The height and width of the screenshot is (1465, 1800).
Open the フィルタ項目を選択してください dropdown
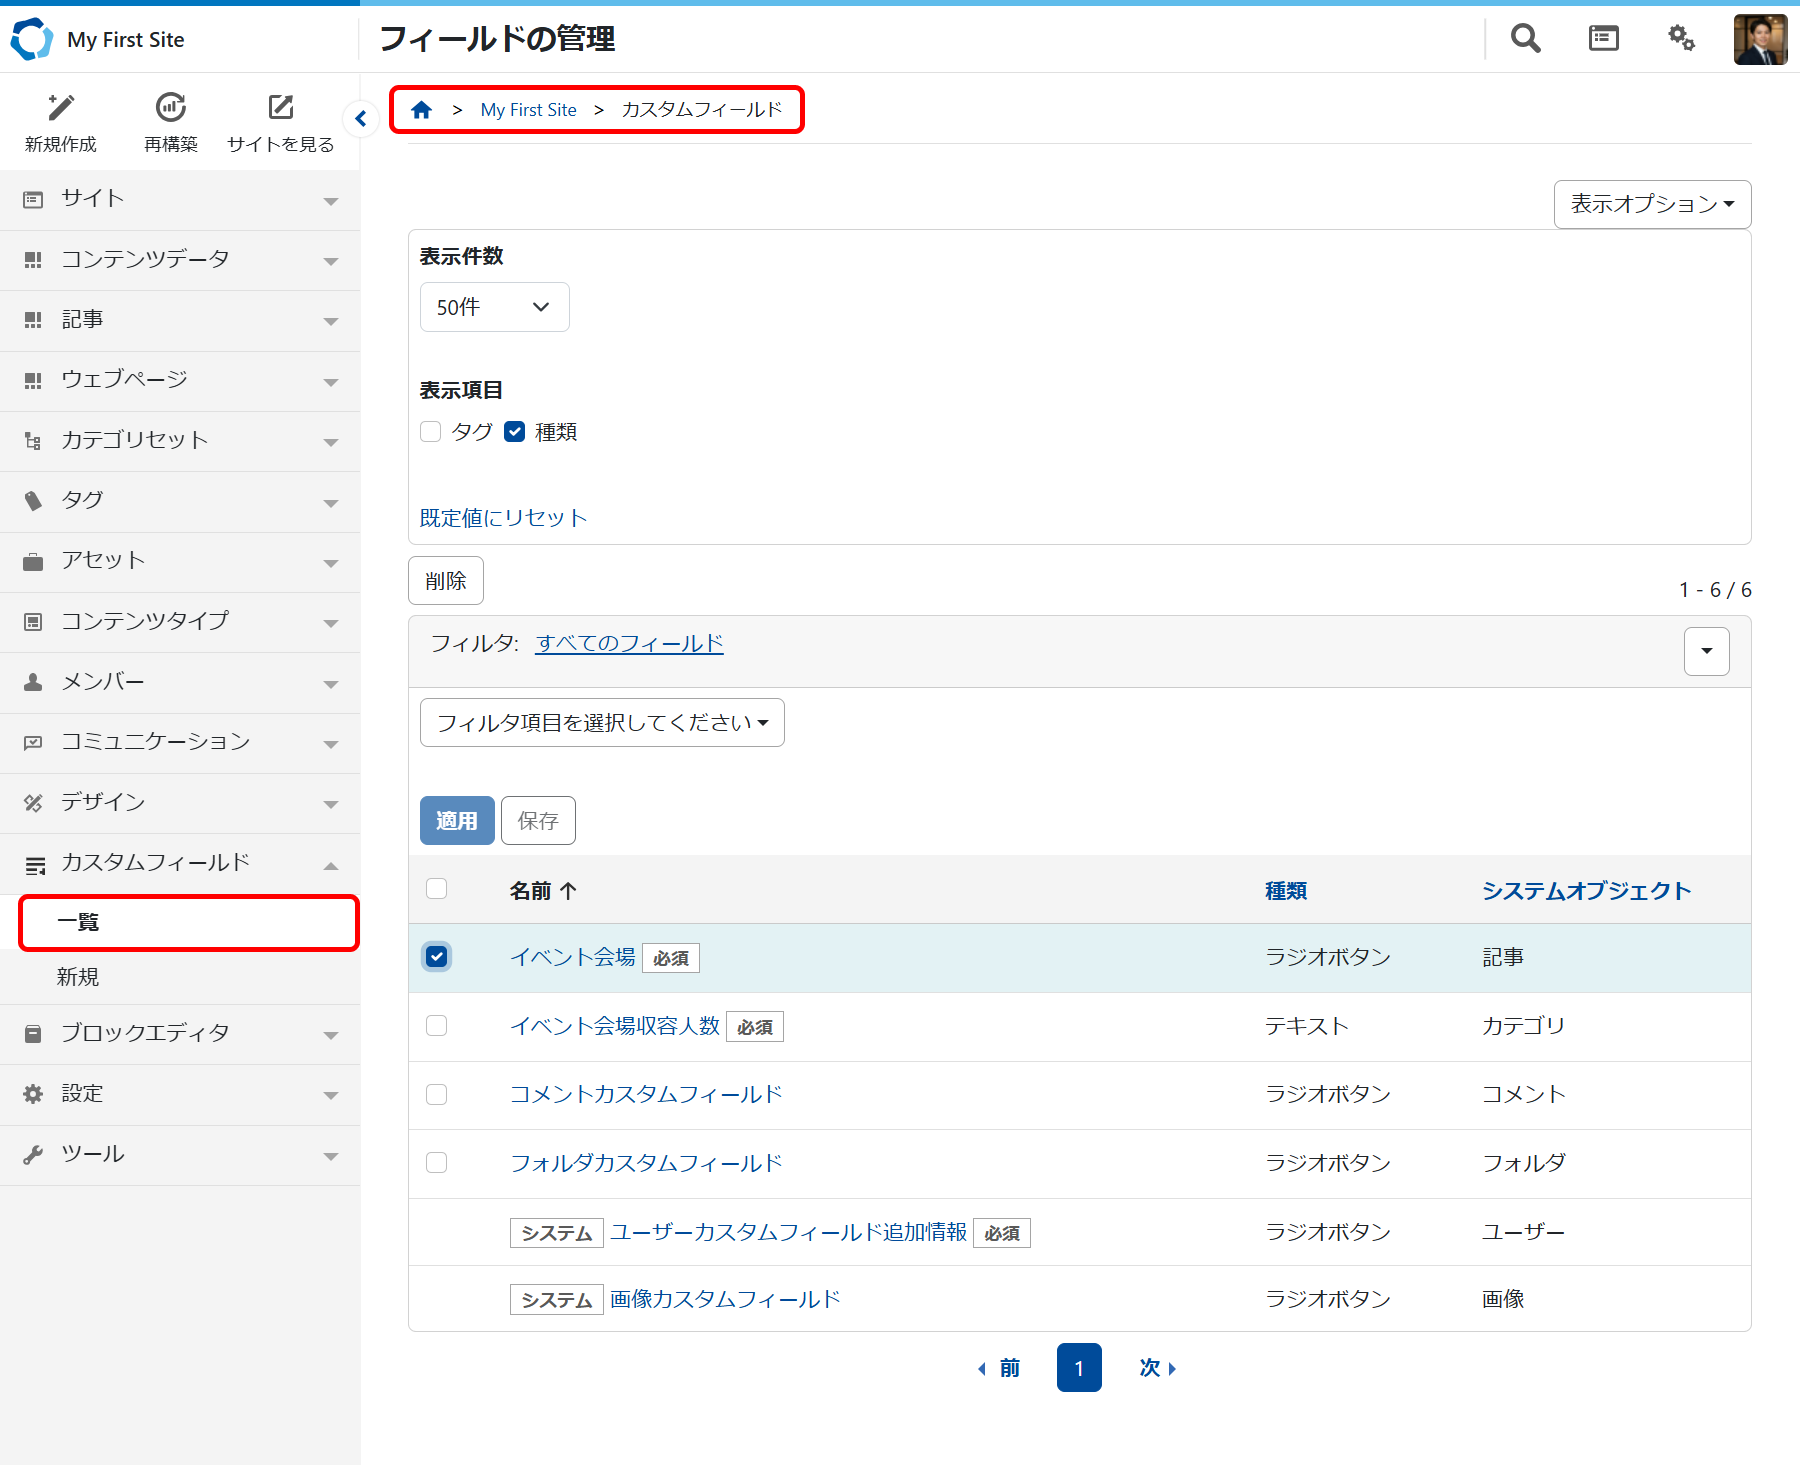[602, 723]
